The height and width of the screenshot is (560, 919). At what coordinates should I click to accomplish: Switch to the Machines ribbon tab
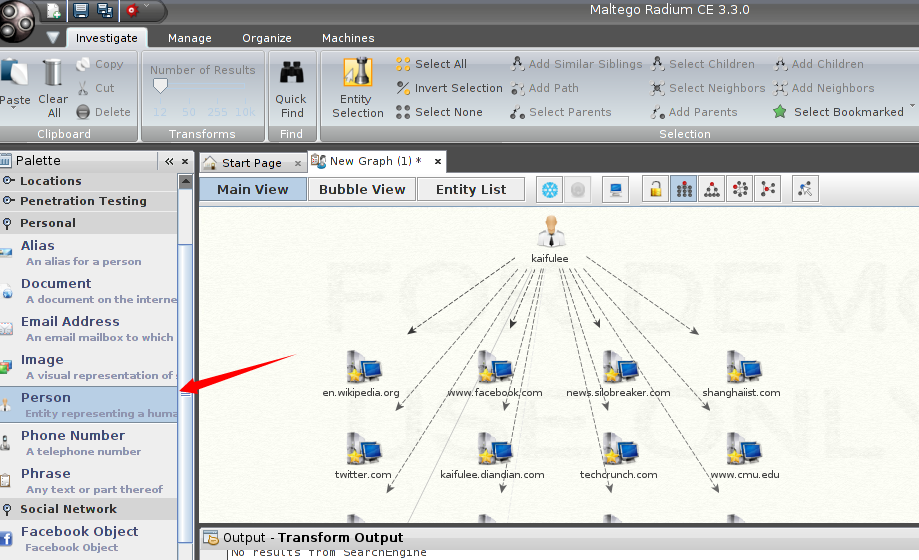pos(348,38)
